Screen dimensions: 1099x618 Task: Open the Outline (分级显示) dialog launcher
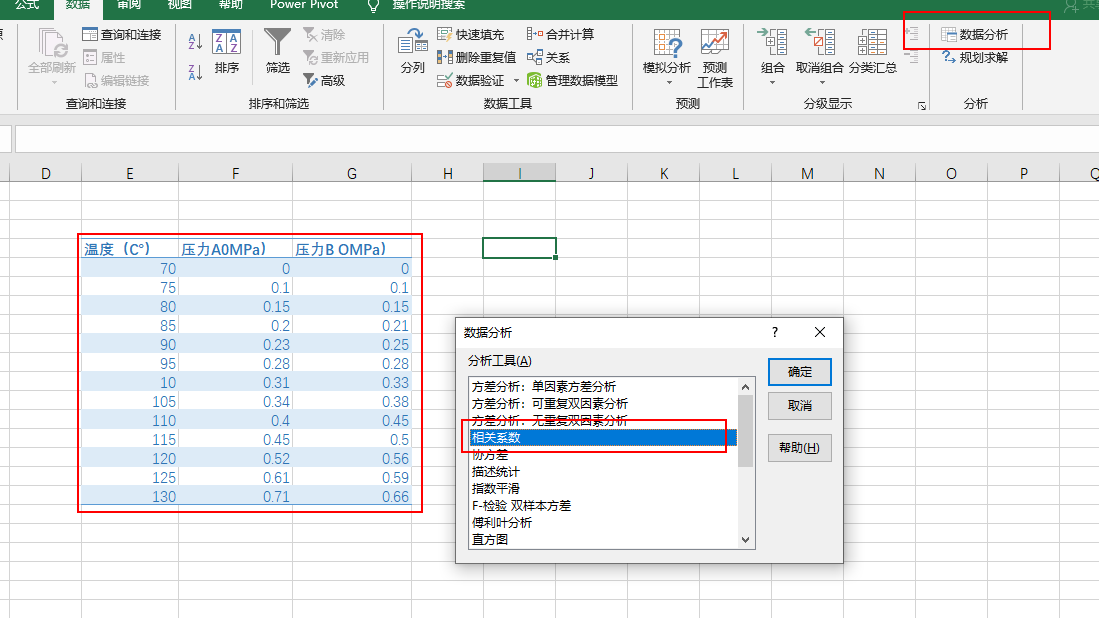tap(922, 106)
